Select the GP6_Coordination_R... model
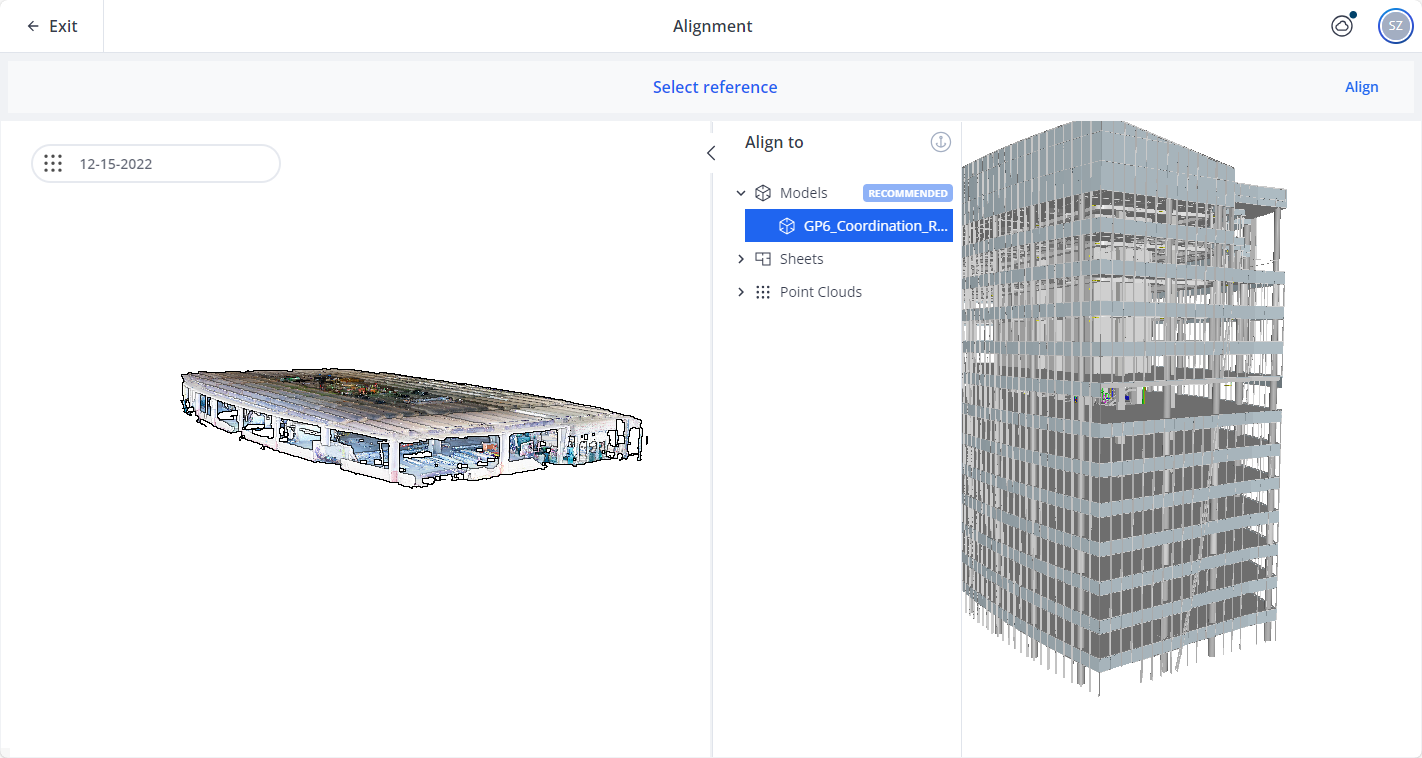Viewport: 1422px width, 758px height. [x=875, y=226]
